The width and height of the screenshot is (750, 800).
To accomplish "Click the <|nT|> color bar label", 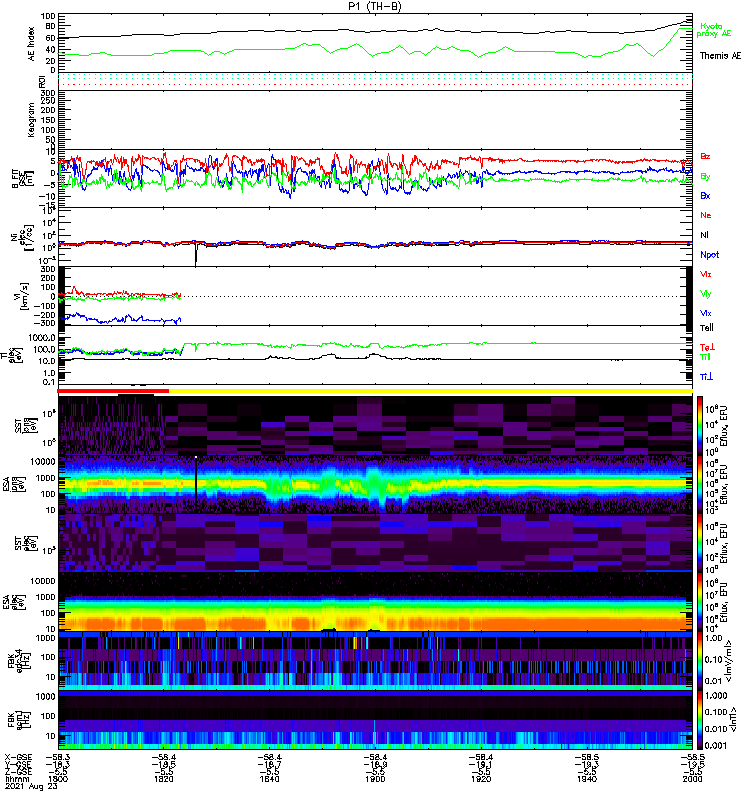I will [733, 720].
